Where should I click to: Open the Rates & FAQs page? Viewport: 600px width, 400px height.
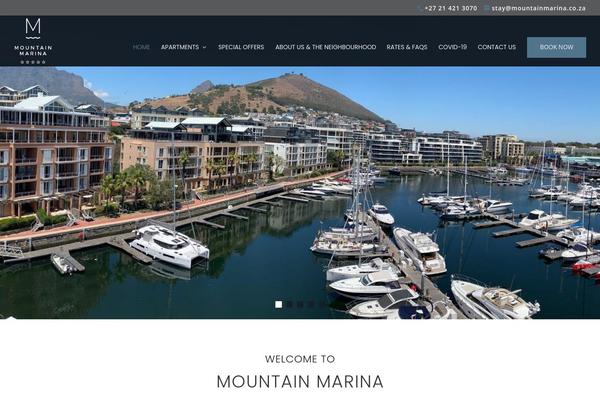[x=407, y=47]
